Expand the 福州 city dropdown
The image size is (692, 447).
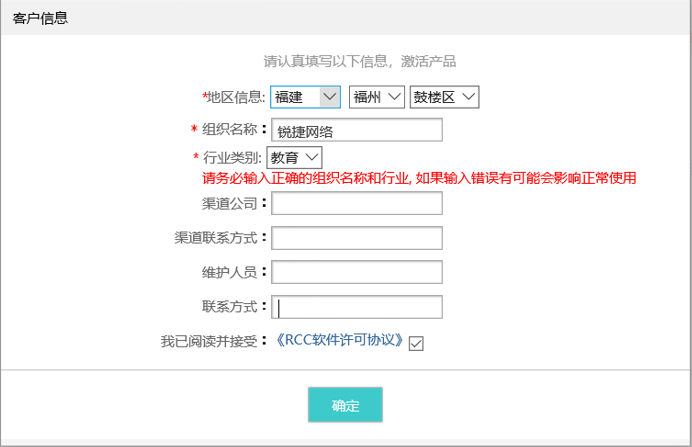click(x=376, y=97)
